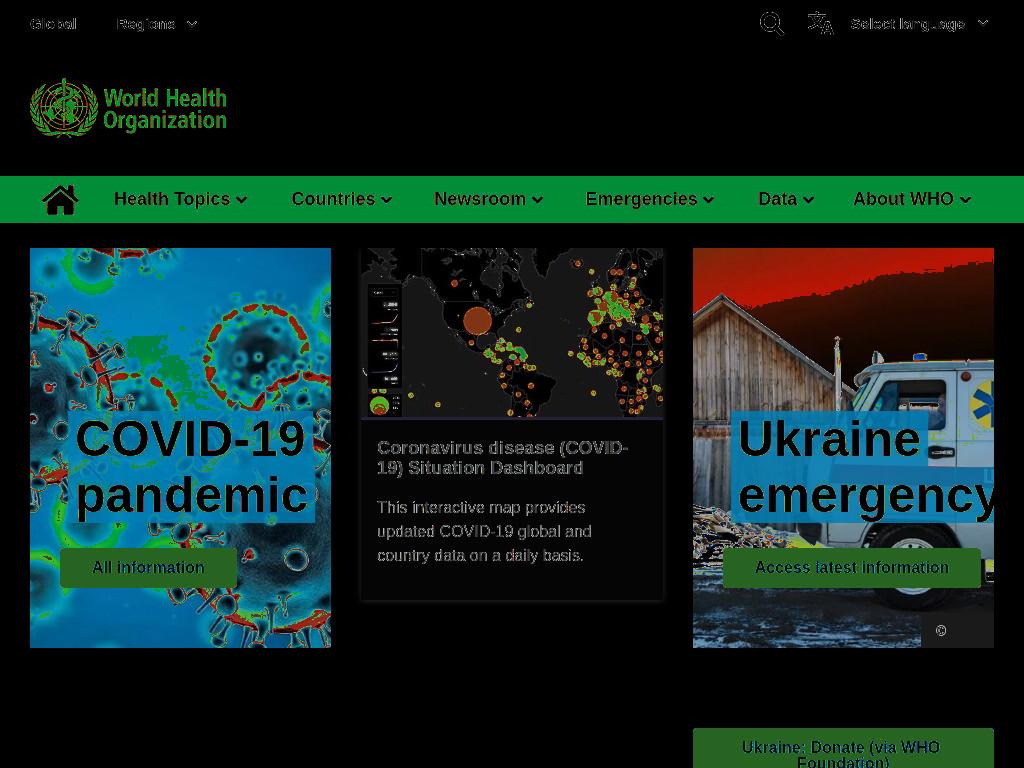
Task: Click the COVID-19 pandemic heading
Action: tap(191, 466)
